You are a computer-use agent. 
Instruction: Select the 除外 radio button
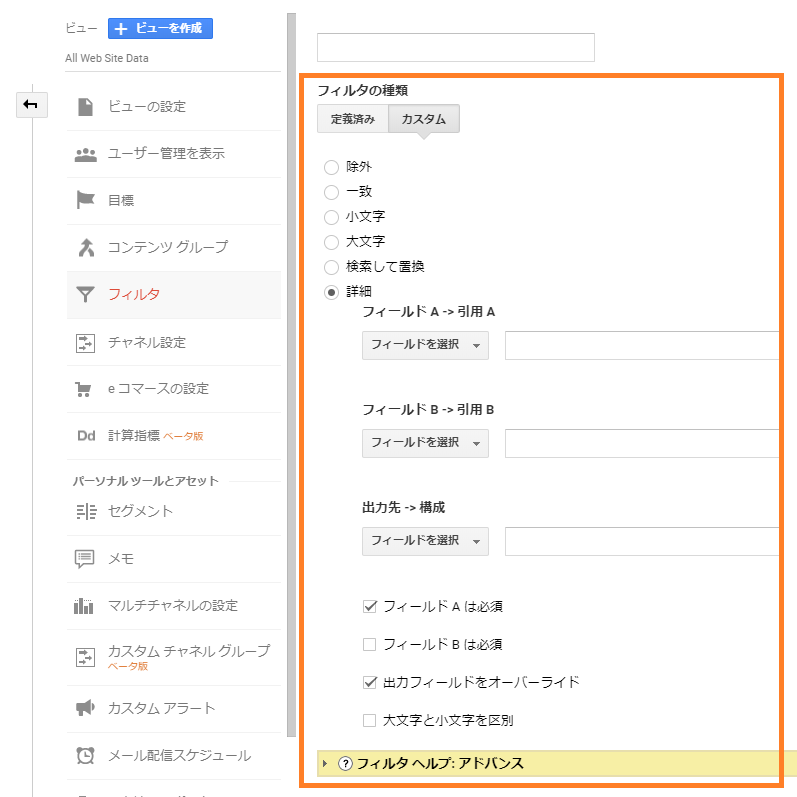click(x=331, y=167)
